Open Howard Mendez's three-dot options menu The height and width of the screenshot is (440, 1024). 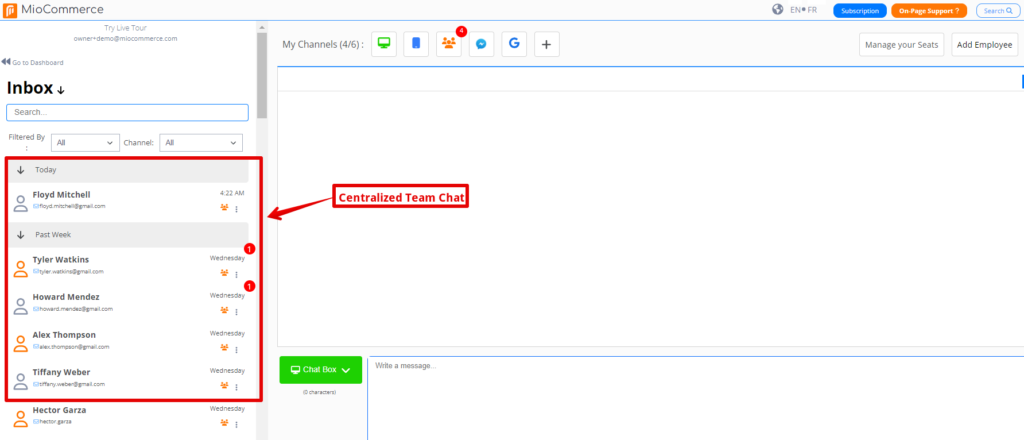[x=236, y=312]
